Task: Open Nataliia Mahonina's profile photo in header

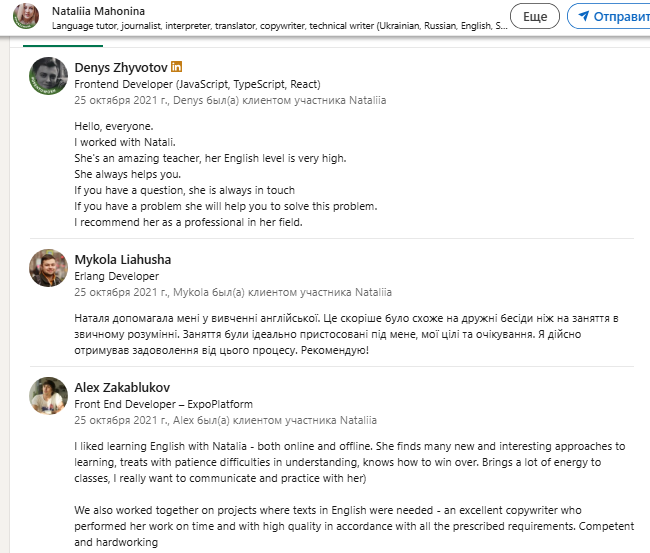Action: tap(26, 16)
